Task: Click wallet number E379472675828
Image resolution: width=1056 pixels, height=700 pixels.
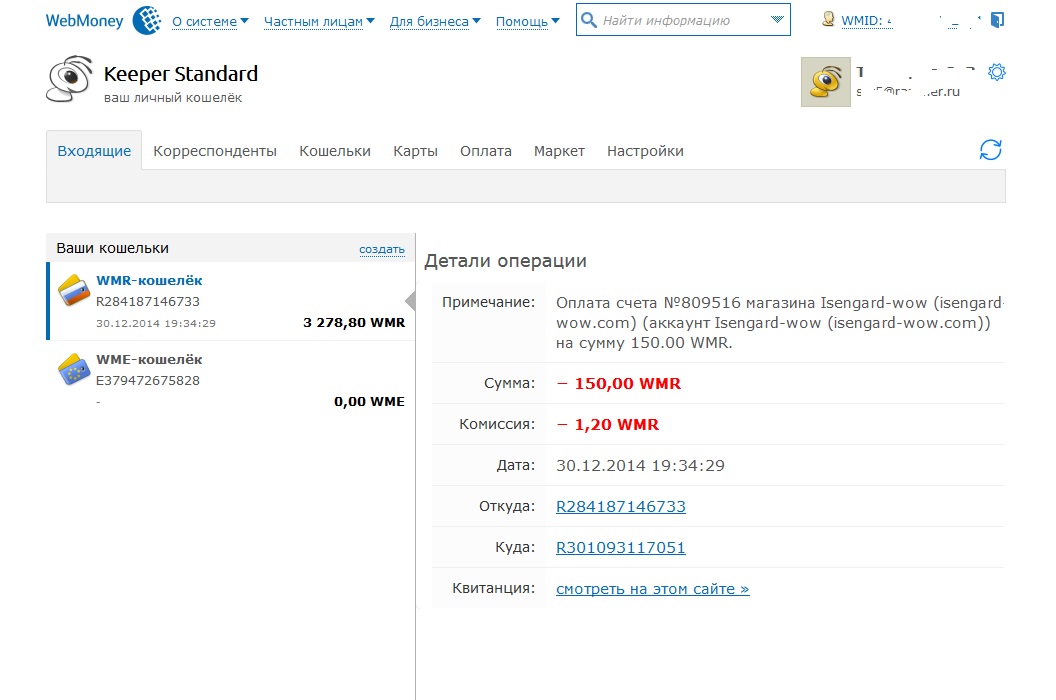Action: (x=147, y=380)
